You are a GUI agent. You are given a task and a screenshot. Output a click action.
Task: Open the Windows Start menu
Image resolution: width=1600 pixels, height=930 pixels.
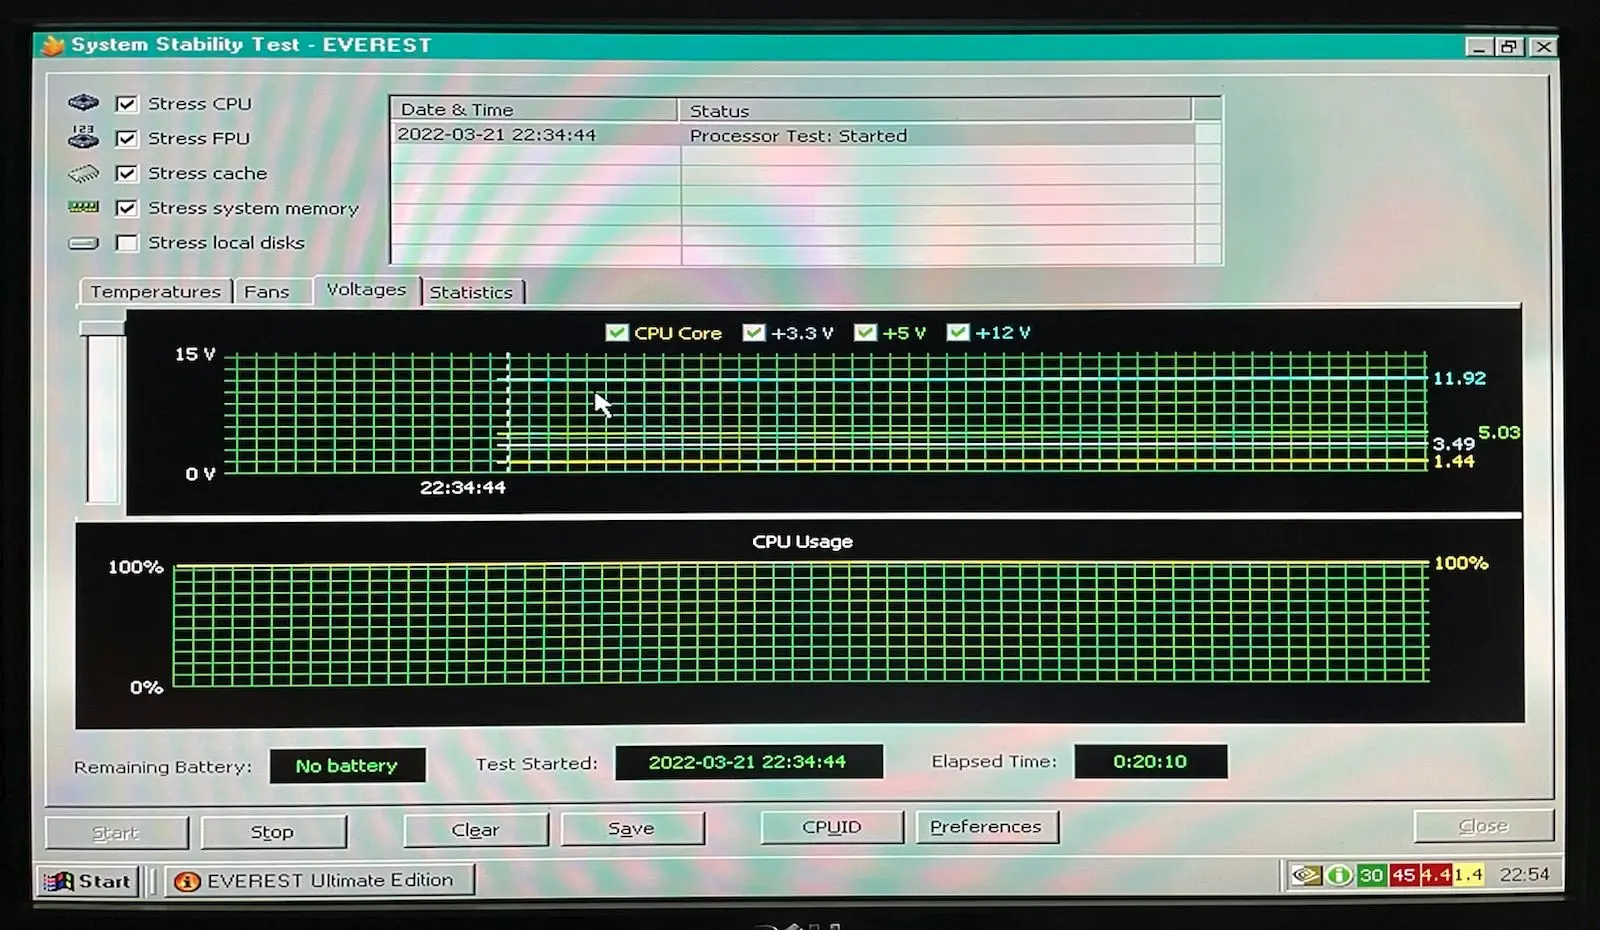[x=87, y=881]
